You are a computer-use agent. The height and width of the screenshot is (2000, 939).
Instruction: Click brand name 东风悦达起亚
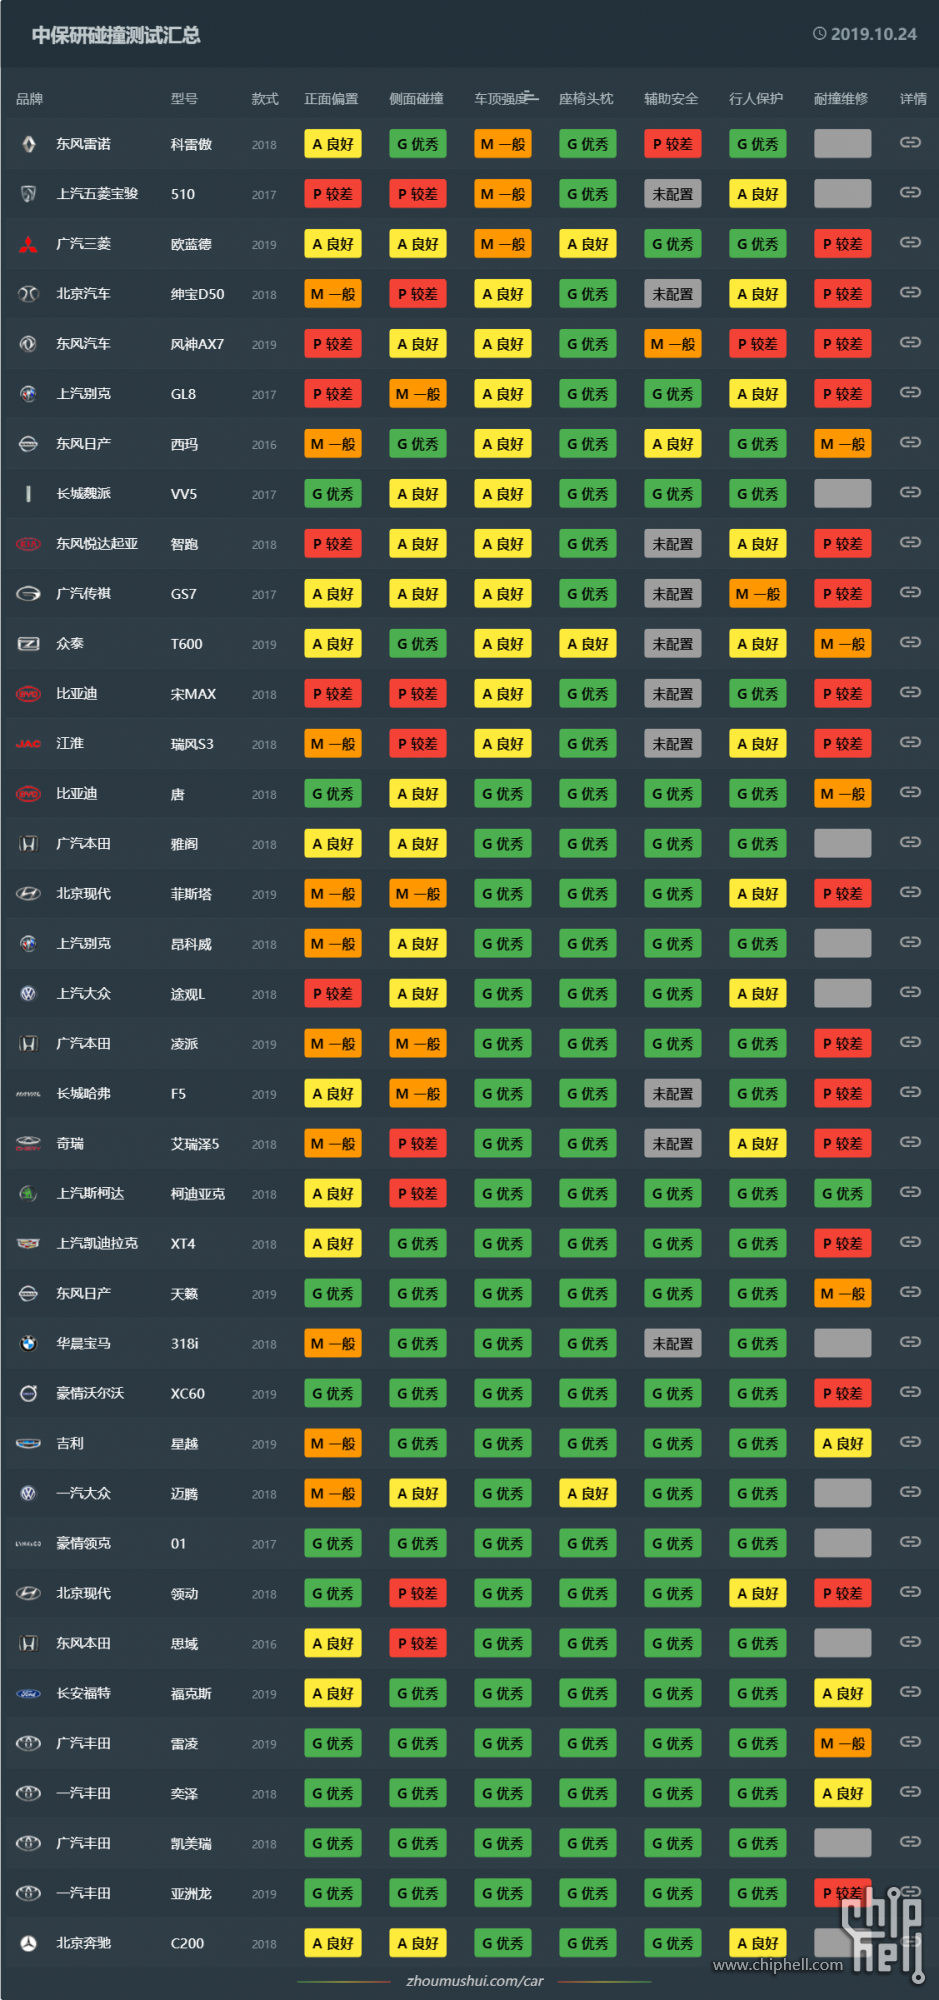coord(98,544)
